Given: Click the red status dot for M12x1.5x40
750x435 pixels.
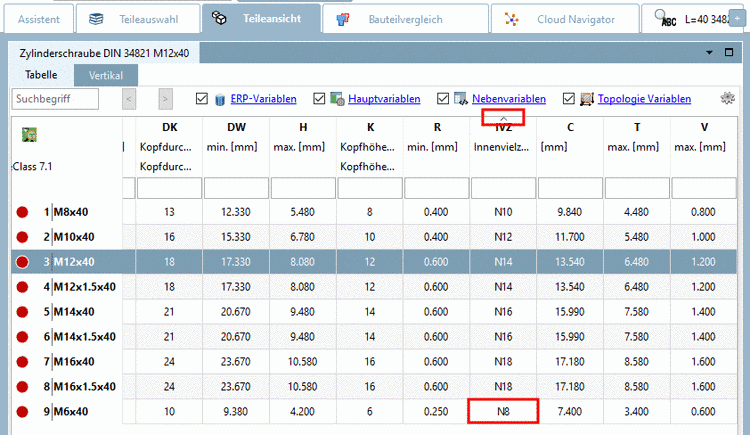Looking at the screenshot, I should click(x=22, y=287).
